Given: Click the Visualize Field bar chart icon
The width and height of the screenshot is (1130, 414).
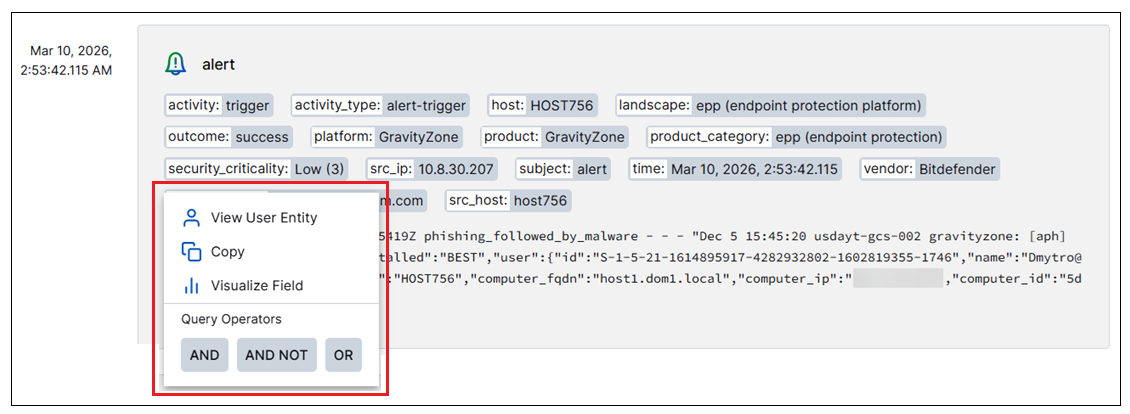Looking at the screenshot, I should (191, 286).
